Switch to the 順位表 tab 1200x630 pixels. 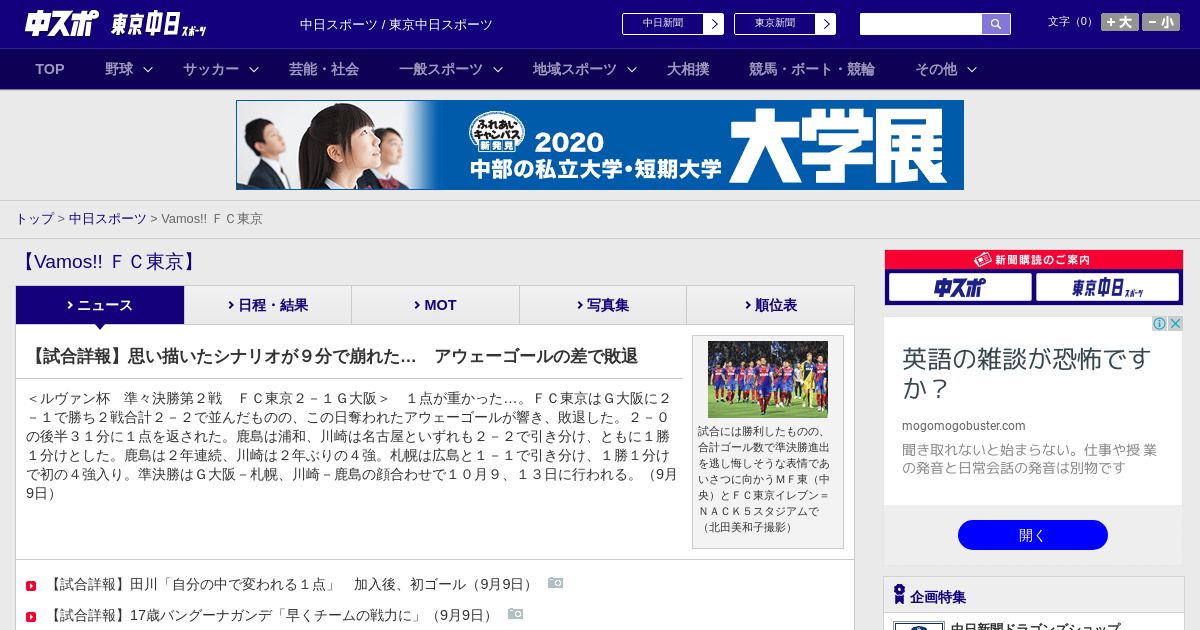coord(771,305)
